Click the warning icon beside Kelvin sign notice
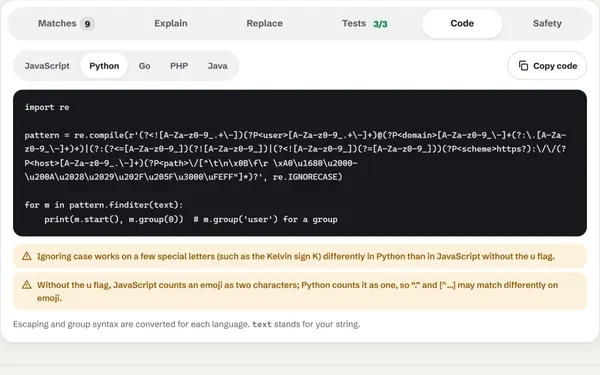Screen dimensions: 600x375 (27, 256)
